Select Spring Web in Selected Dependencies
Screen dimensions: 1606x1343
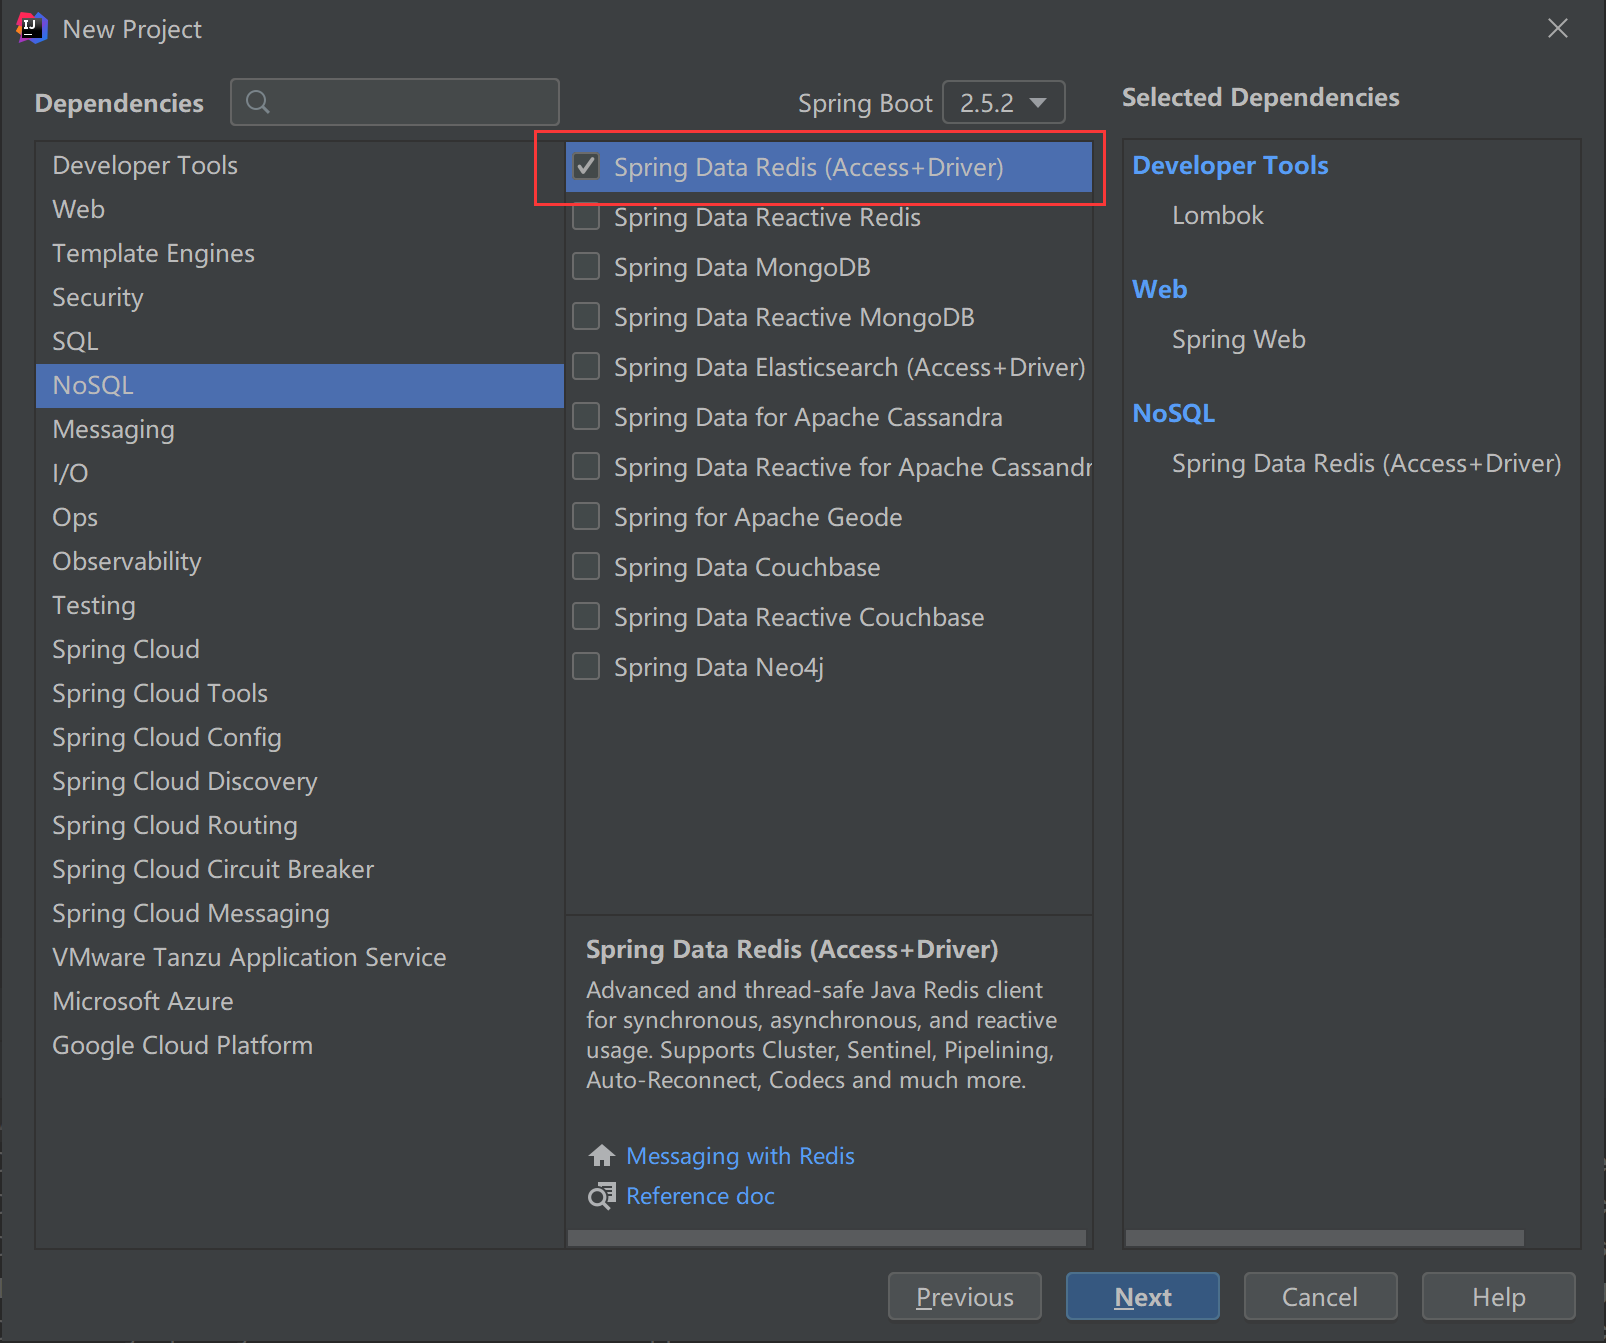tap(1239, 340)
